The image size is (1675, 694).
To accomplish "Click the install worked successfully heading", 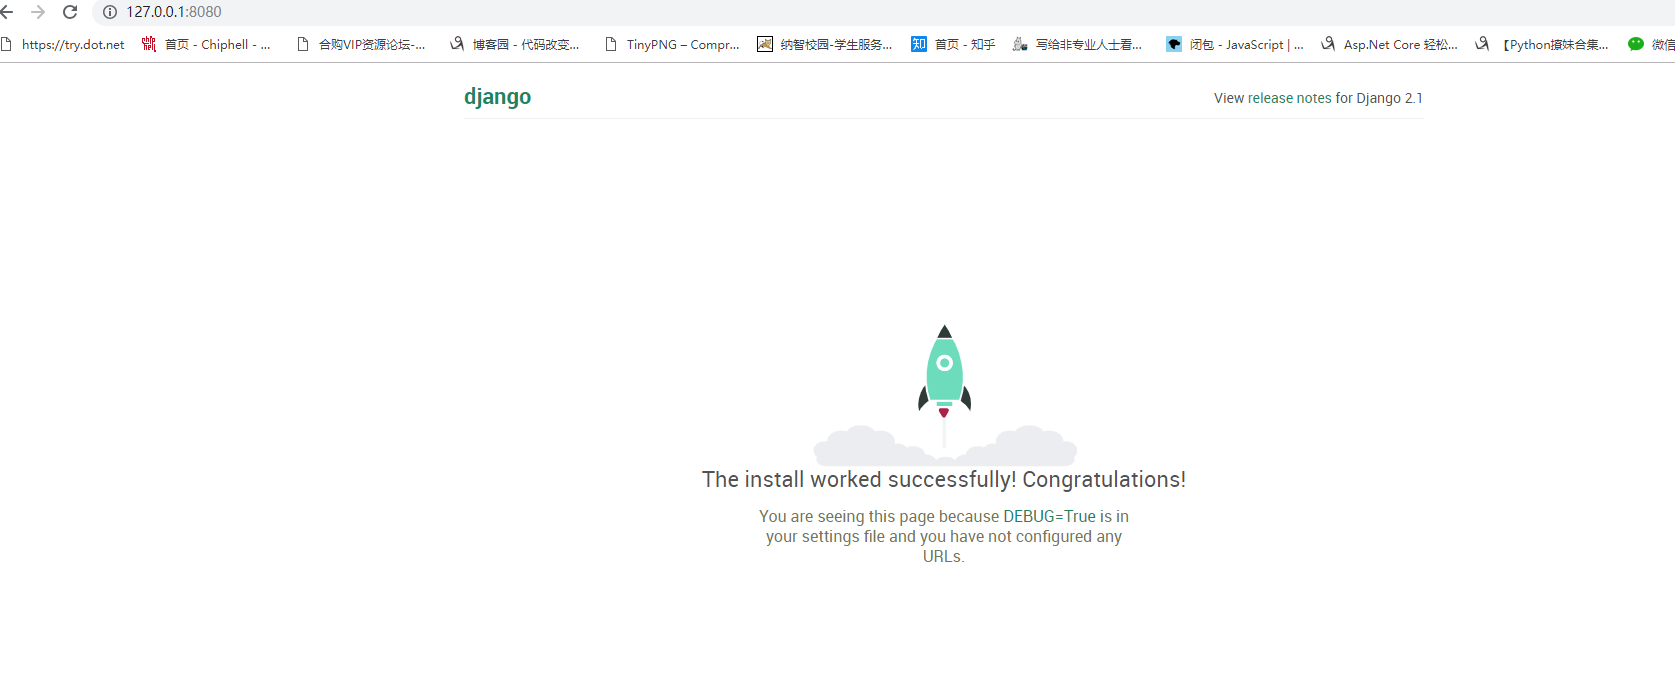I will coord(944,480).
